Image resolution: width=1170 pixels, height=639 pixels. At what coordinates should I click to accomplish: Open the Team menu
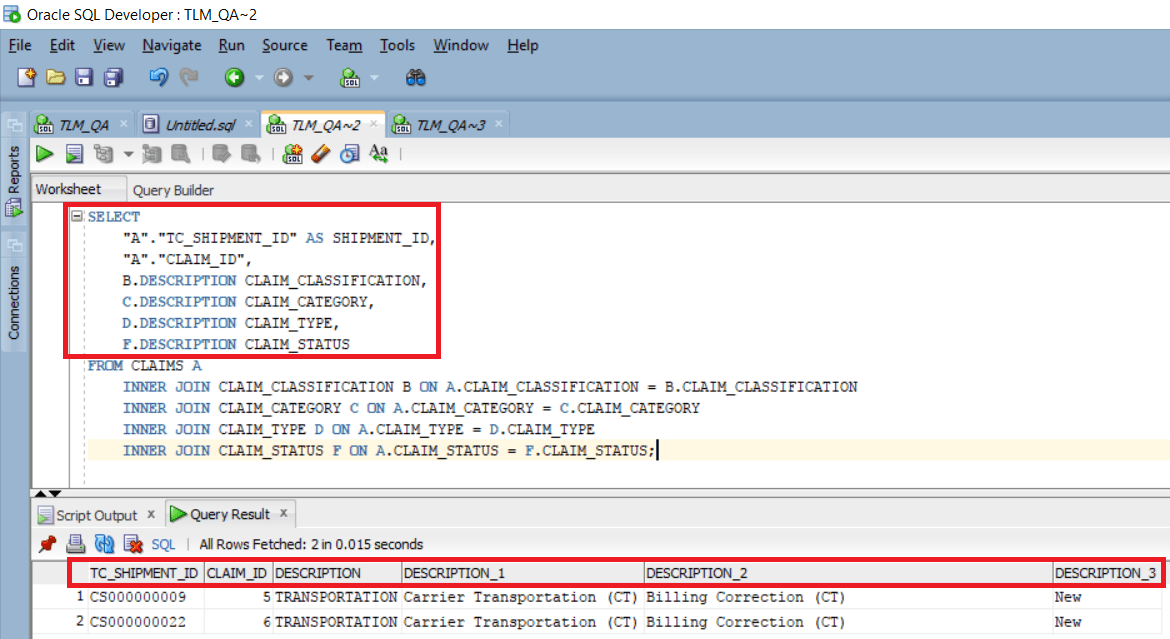[x=344, y=46]
